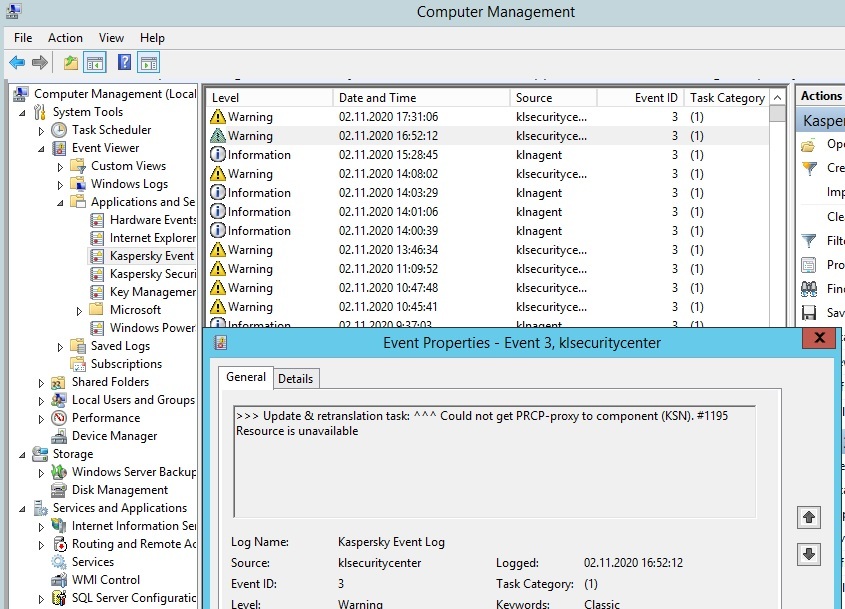
Task: Open the Action menu
Action: [x=65, y=38]
